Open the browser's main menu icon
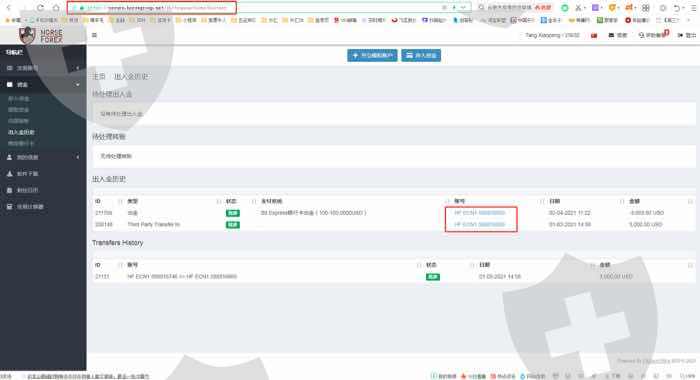Image resolution: width=700 pixels, height=380 pixels. tap(693, 8)
